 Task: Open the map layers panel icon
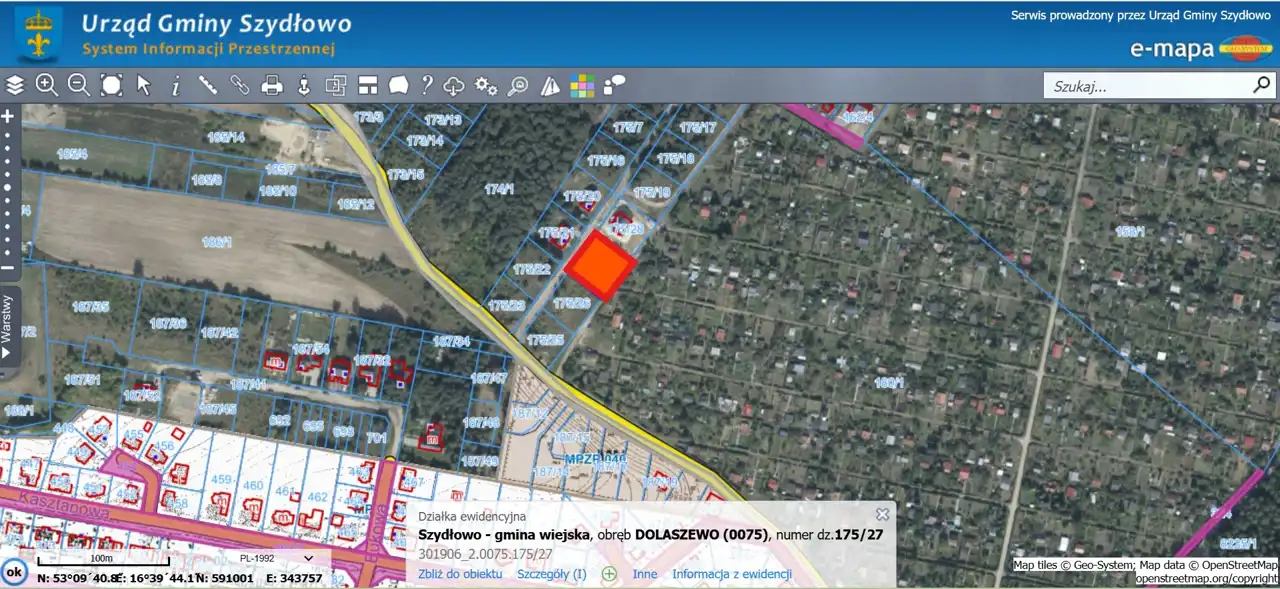pyautogui.click(x=15, y=85)
